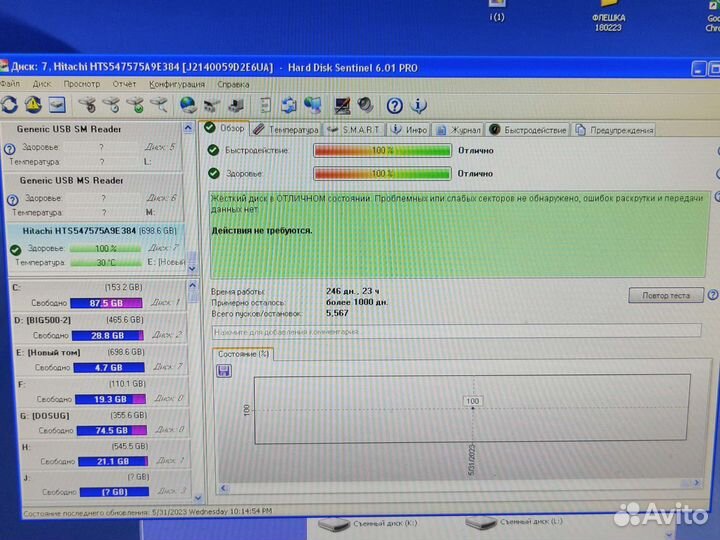Click Съемный диск (K:) in the taskbar
Screen dimensions: 720x540
[368, 524]
